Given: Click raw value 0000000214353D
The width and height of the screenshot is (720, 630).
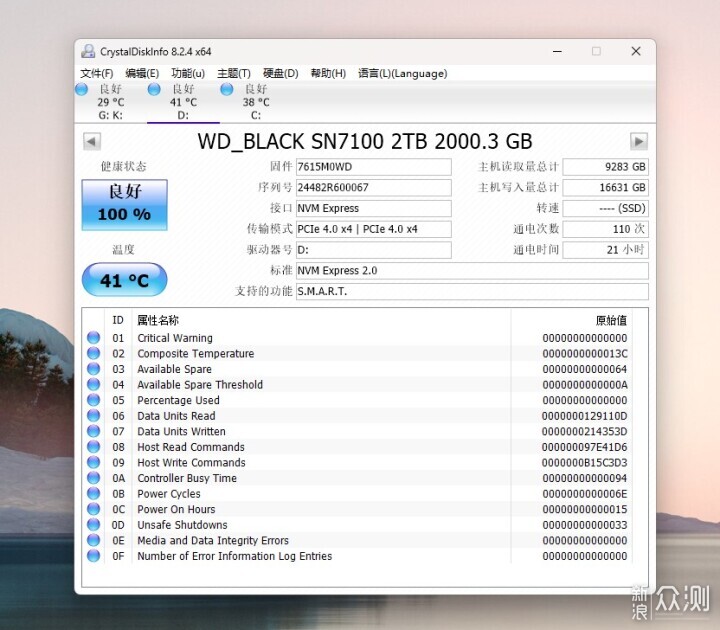Looking at the screenshot, I should pos(585,432).
